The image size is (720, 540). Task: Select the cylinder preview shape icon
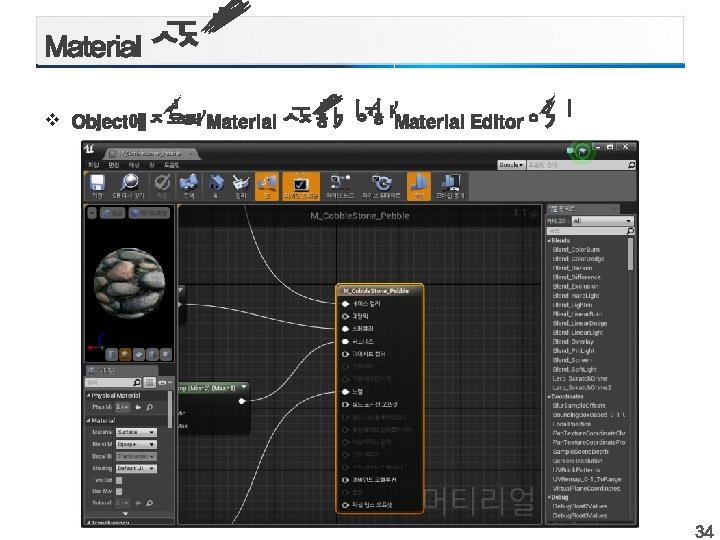point(111,354)
